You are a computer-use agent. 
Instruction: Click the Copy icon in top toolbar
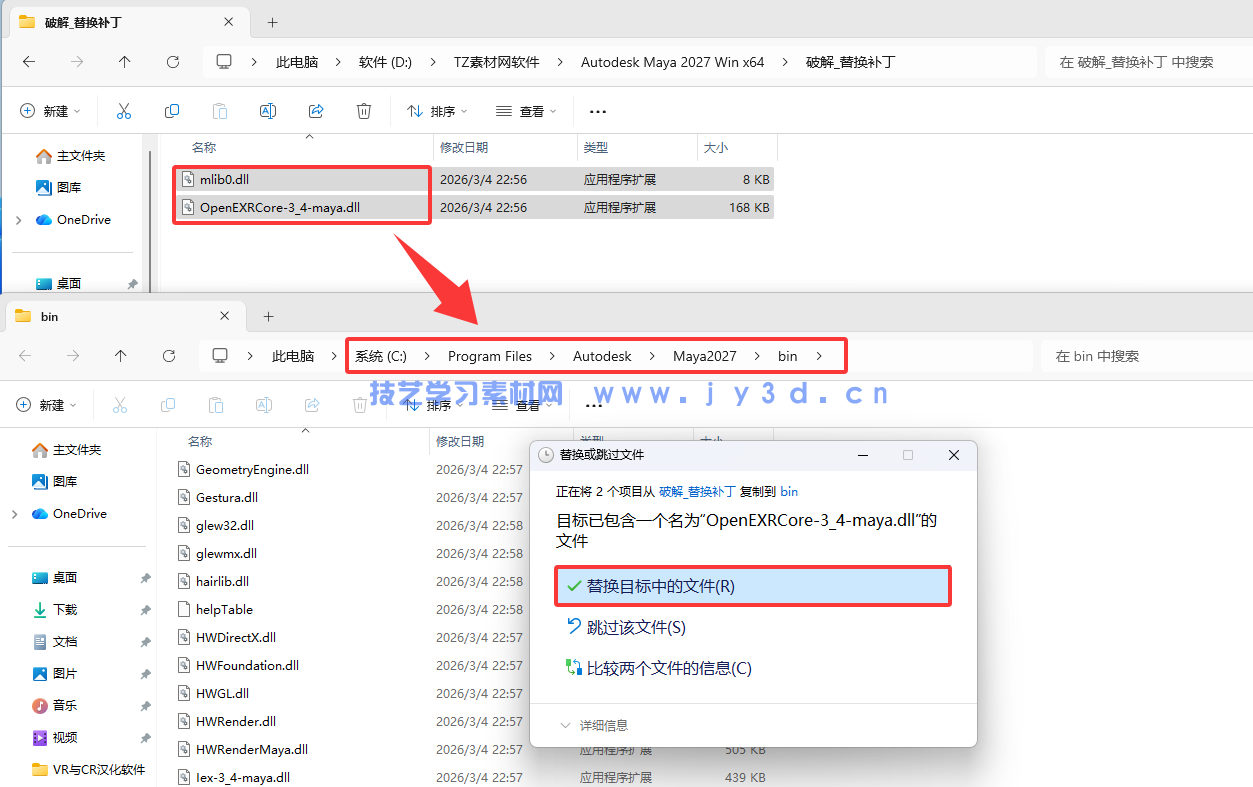click(172, 111)
